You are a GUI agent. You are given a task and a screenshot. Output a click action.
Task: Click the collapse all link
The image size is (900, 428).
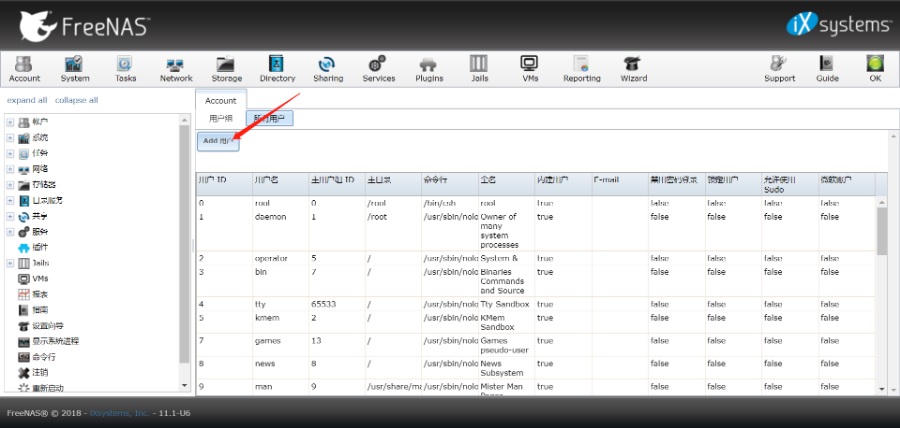76,100
